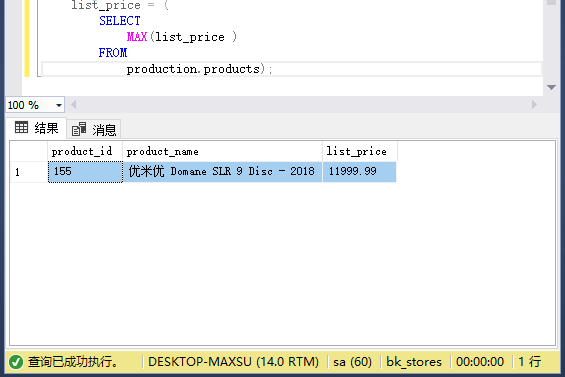Click the horizontal scrollbar right arrow
This screenshot has height=377, width=565.
coord(534,105)
